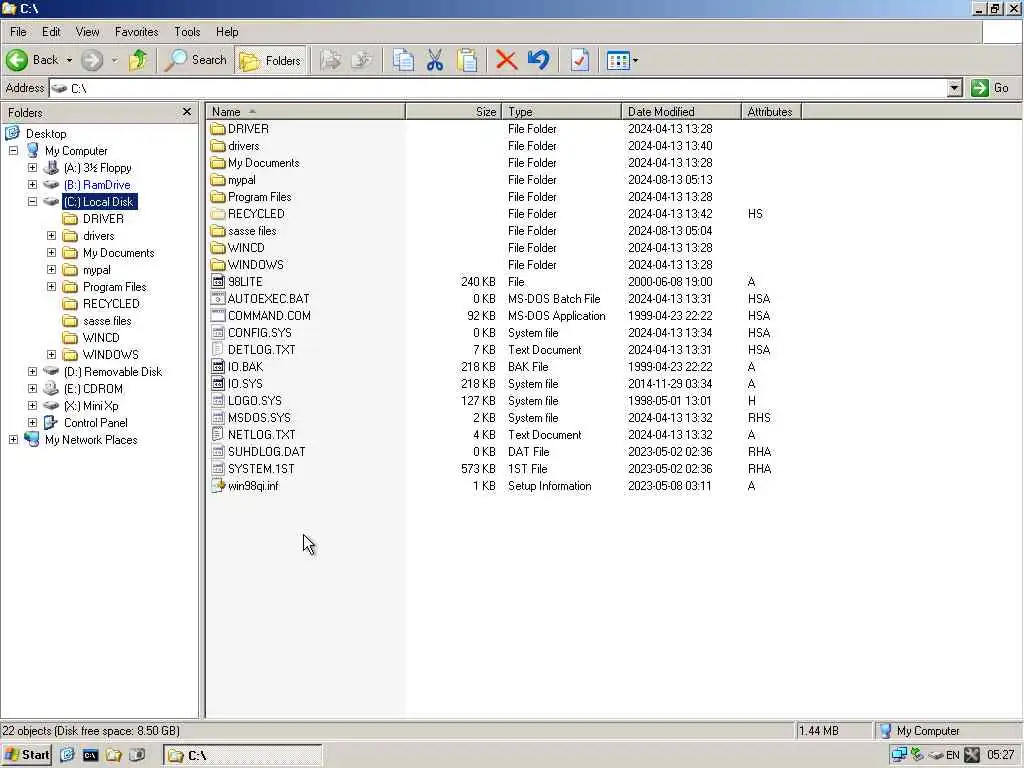This screenshot has height=768, width=1024.
Task: Select RECYCLED folder in the tree
Action: tap(110, 304)
